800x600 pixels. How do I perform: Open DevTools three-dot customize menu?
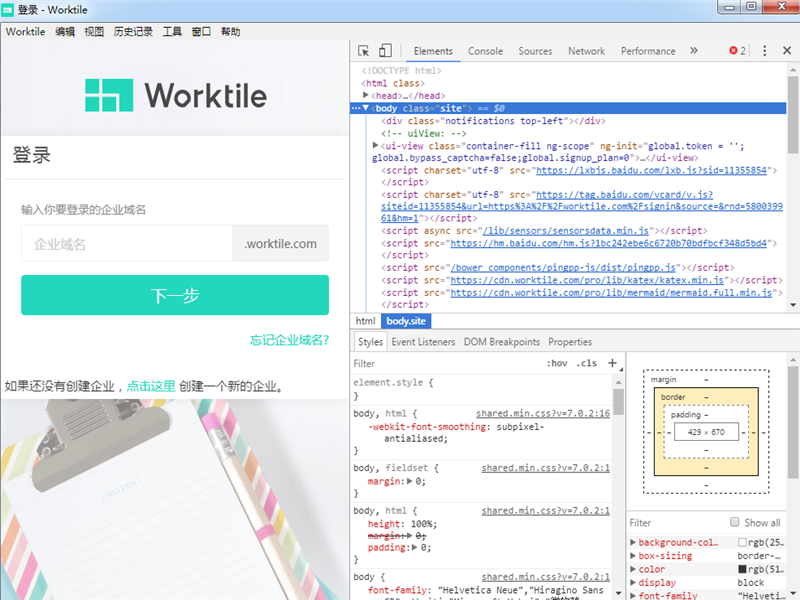[x=764, y=51]
